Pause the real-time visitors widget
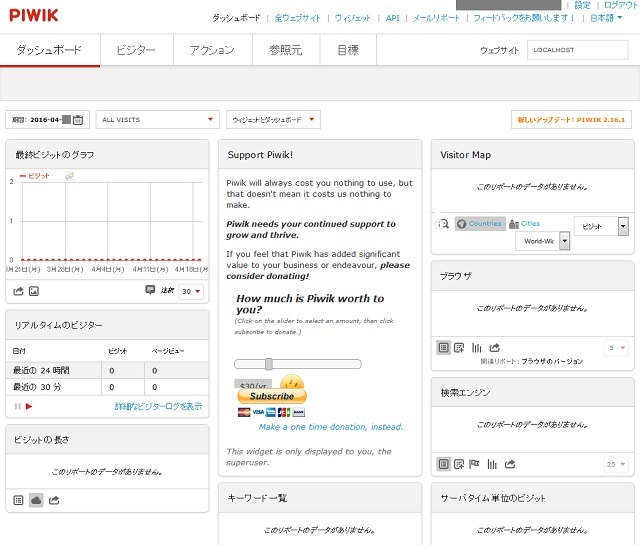The width and height of the screenshot is (640, 545). coord(18,406)
